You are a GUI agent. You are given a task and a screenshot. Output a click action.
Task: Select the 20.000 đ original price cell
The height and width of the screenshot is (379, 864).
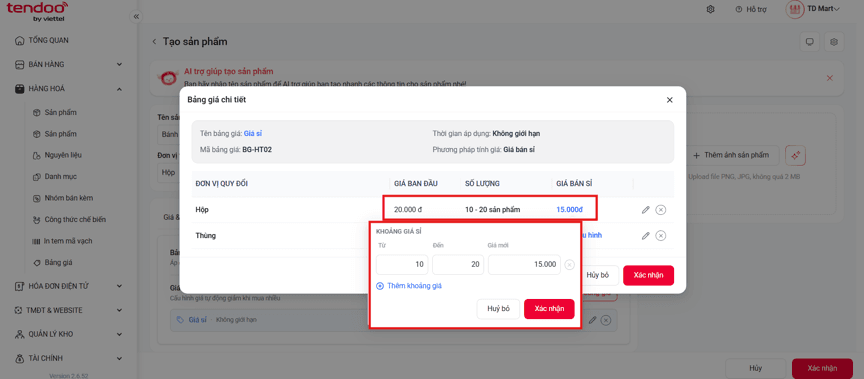click(408, 210)
